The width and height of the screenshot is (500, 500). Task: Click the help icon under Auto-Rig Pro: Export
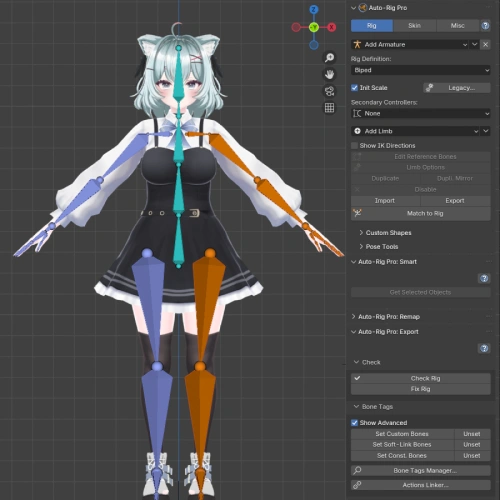pyautogui.click(x=484, y=348)
